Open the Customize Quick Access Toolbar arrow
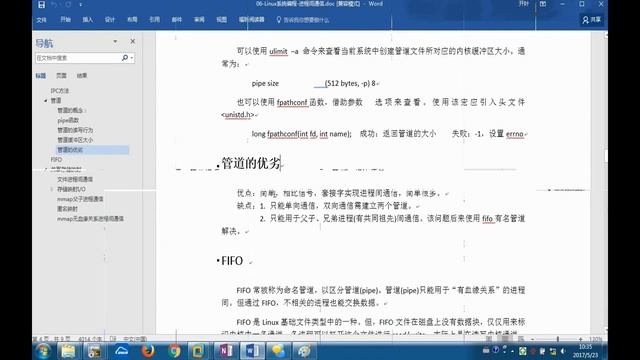The height and width of the screenshot is (360, 640). [80, 4]
